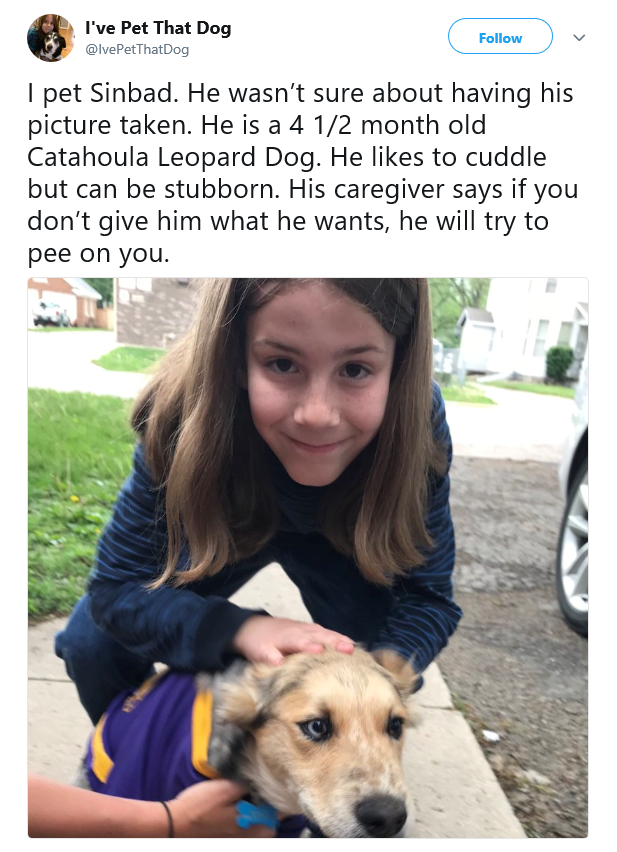
Task: Click the word Sinbad in the tweet
Action: (x=133, y=93)
